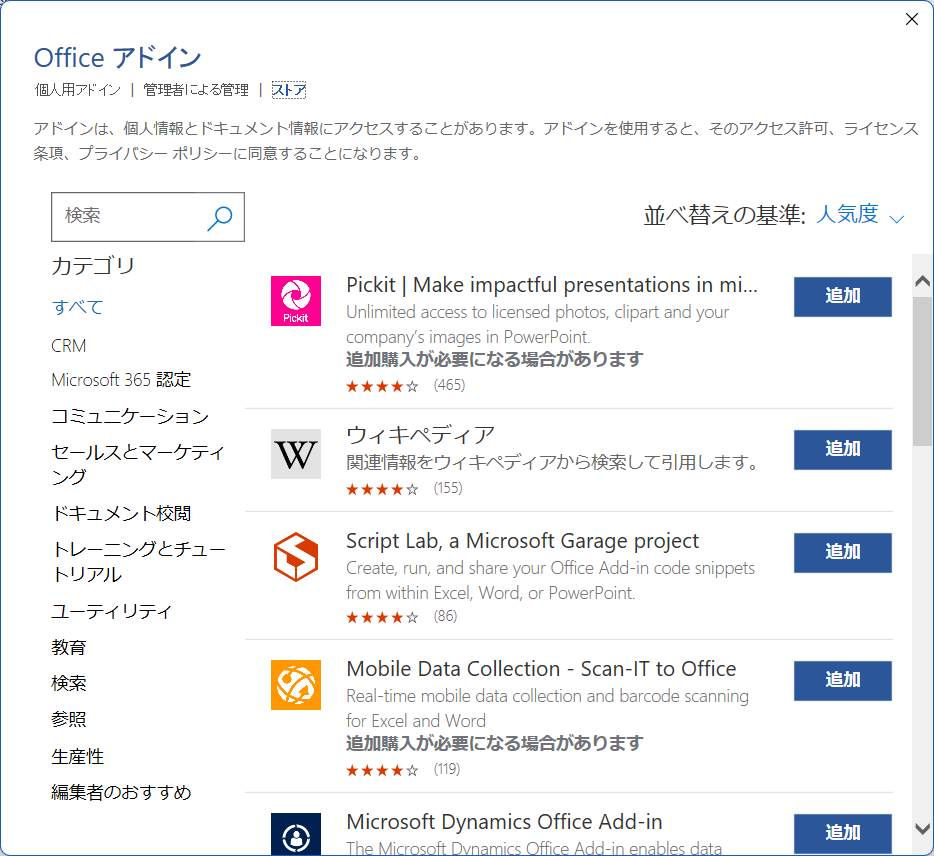Screen dimensions: 934x856
Task: Add the Pickit add-in
Action: [842, 297]
